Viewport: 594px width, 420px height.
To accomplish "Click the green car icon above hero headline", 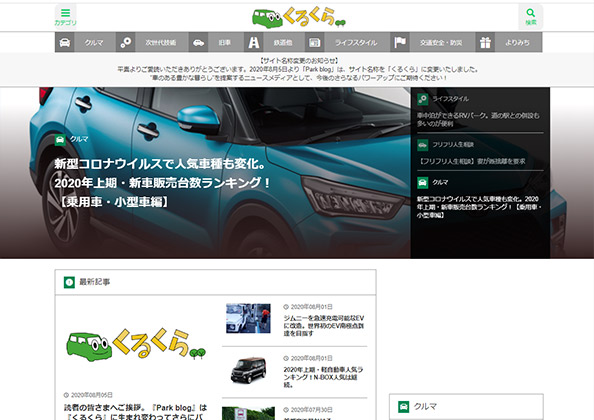I will click(x=60, y=139).
